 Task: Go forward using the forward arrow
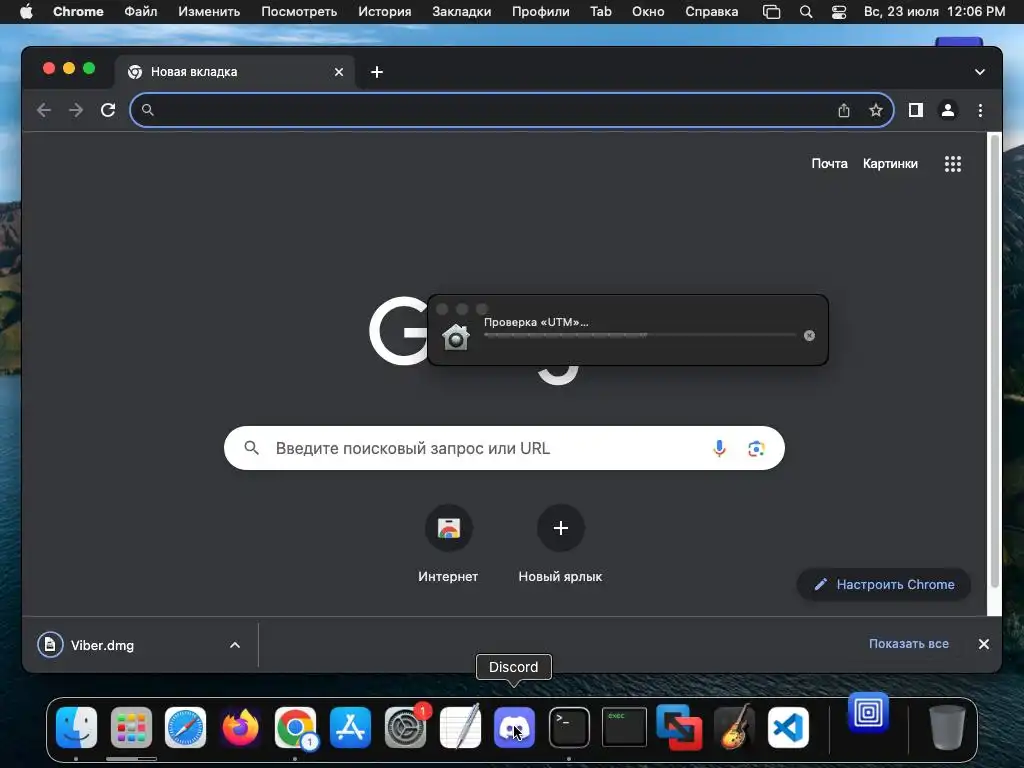point(76,110)
